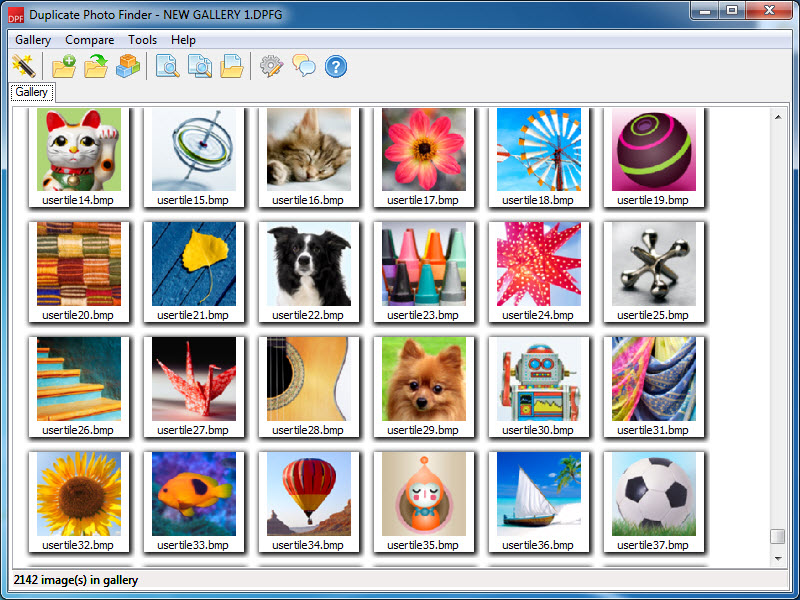
Task: Click the folder with green arrow icon
Action: click(x=96, y=67)
